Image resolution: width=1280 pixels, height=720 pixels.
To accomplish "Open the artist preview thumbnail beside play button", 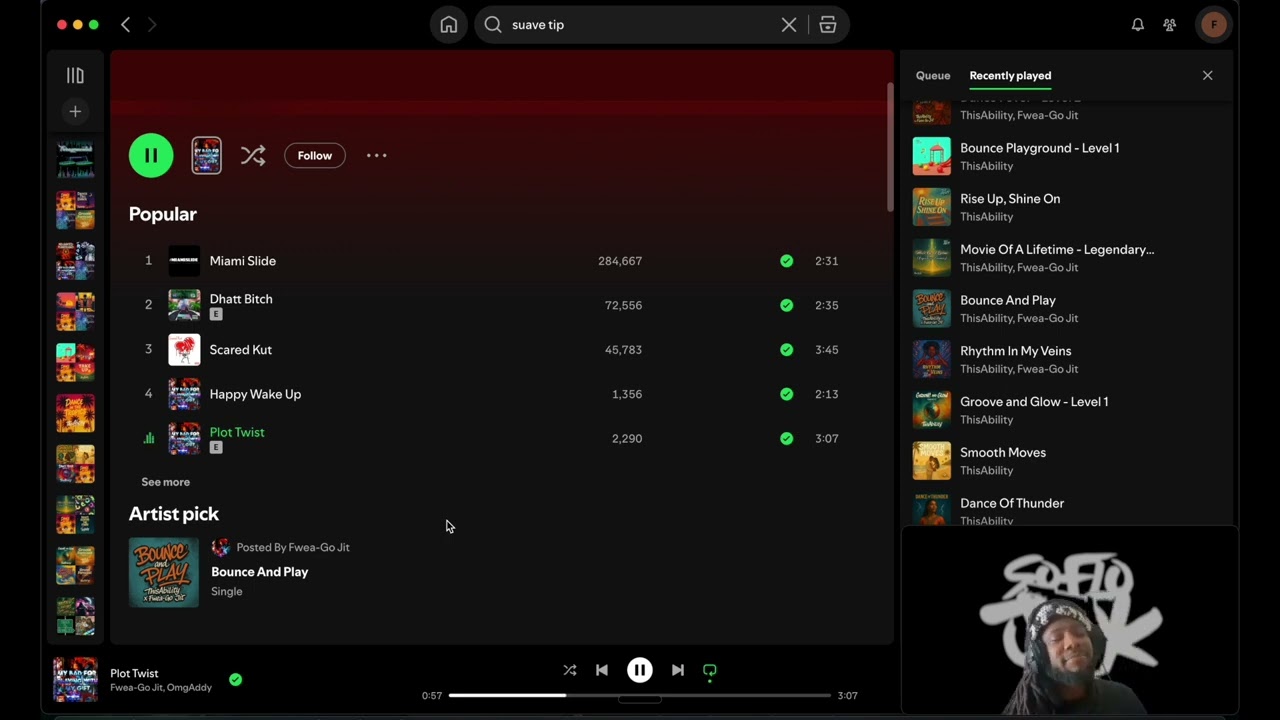I will [x=207, y=155].
